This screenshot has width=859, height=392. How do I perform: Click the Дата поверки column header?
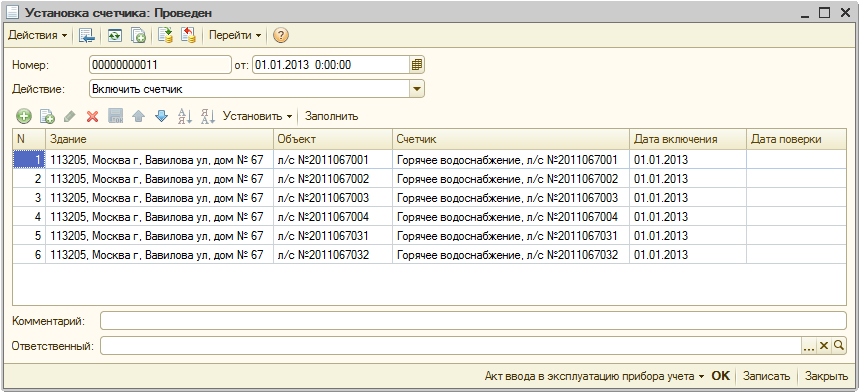[797, 139]
